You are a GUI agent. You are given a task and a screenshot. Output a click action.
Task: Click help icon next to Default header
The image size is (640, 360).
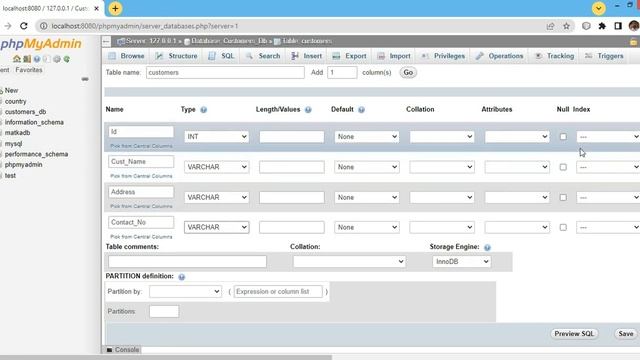click(361, 109)
